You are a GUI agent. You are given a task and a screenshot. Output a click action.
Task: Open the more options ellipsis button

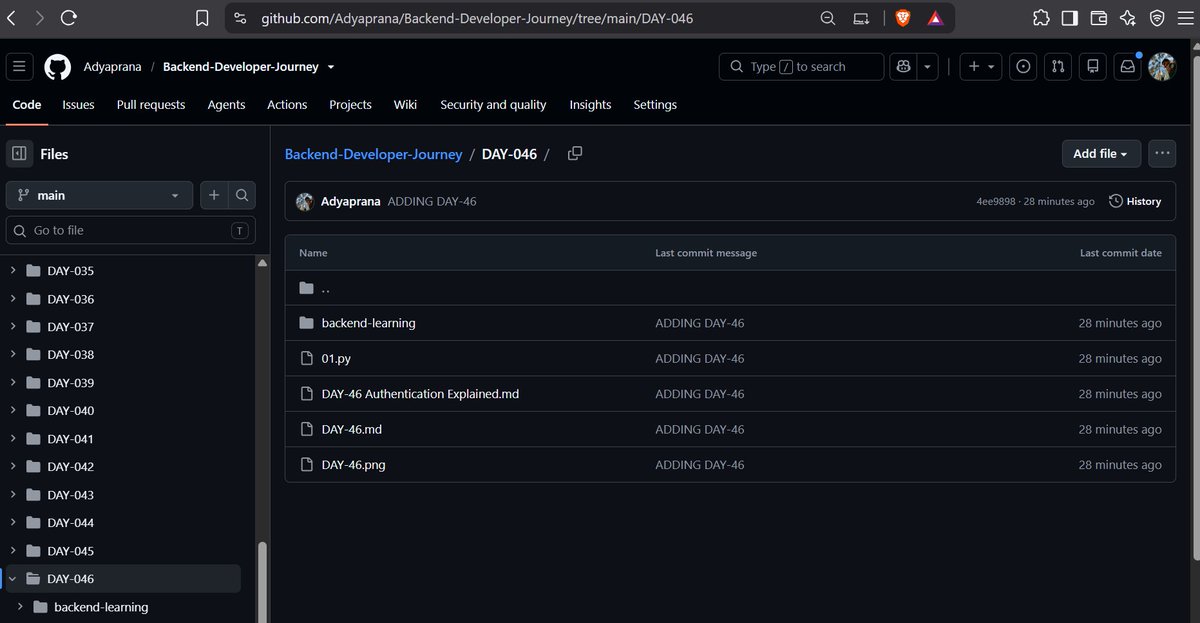[x=1161, y=154]
